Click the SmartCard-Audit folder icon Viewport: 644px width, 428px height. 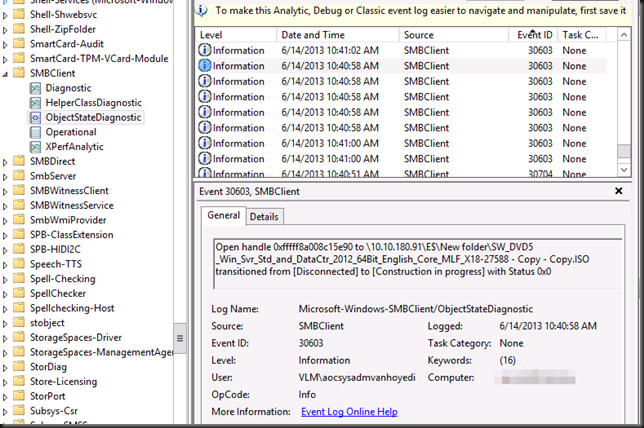[19, 44]
